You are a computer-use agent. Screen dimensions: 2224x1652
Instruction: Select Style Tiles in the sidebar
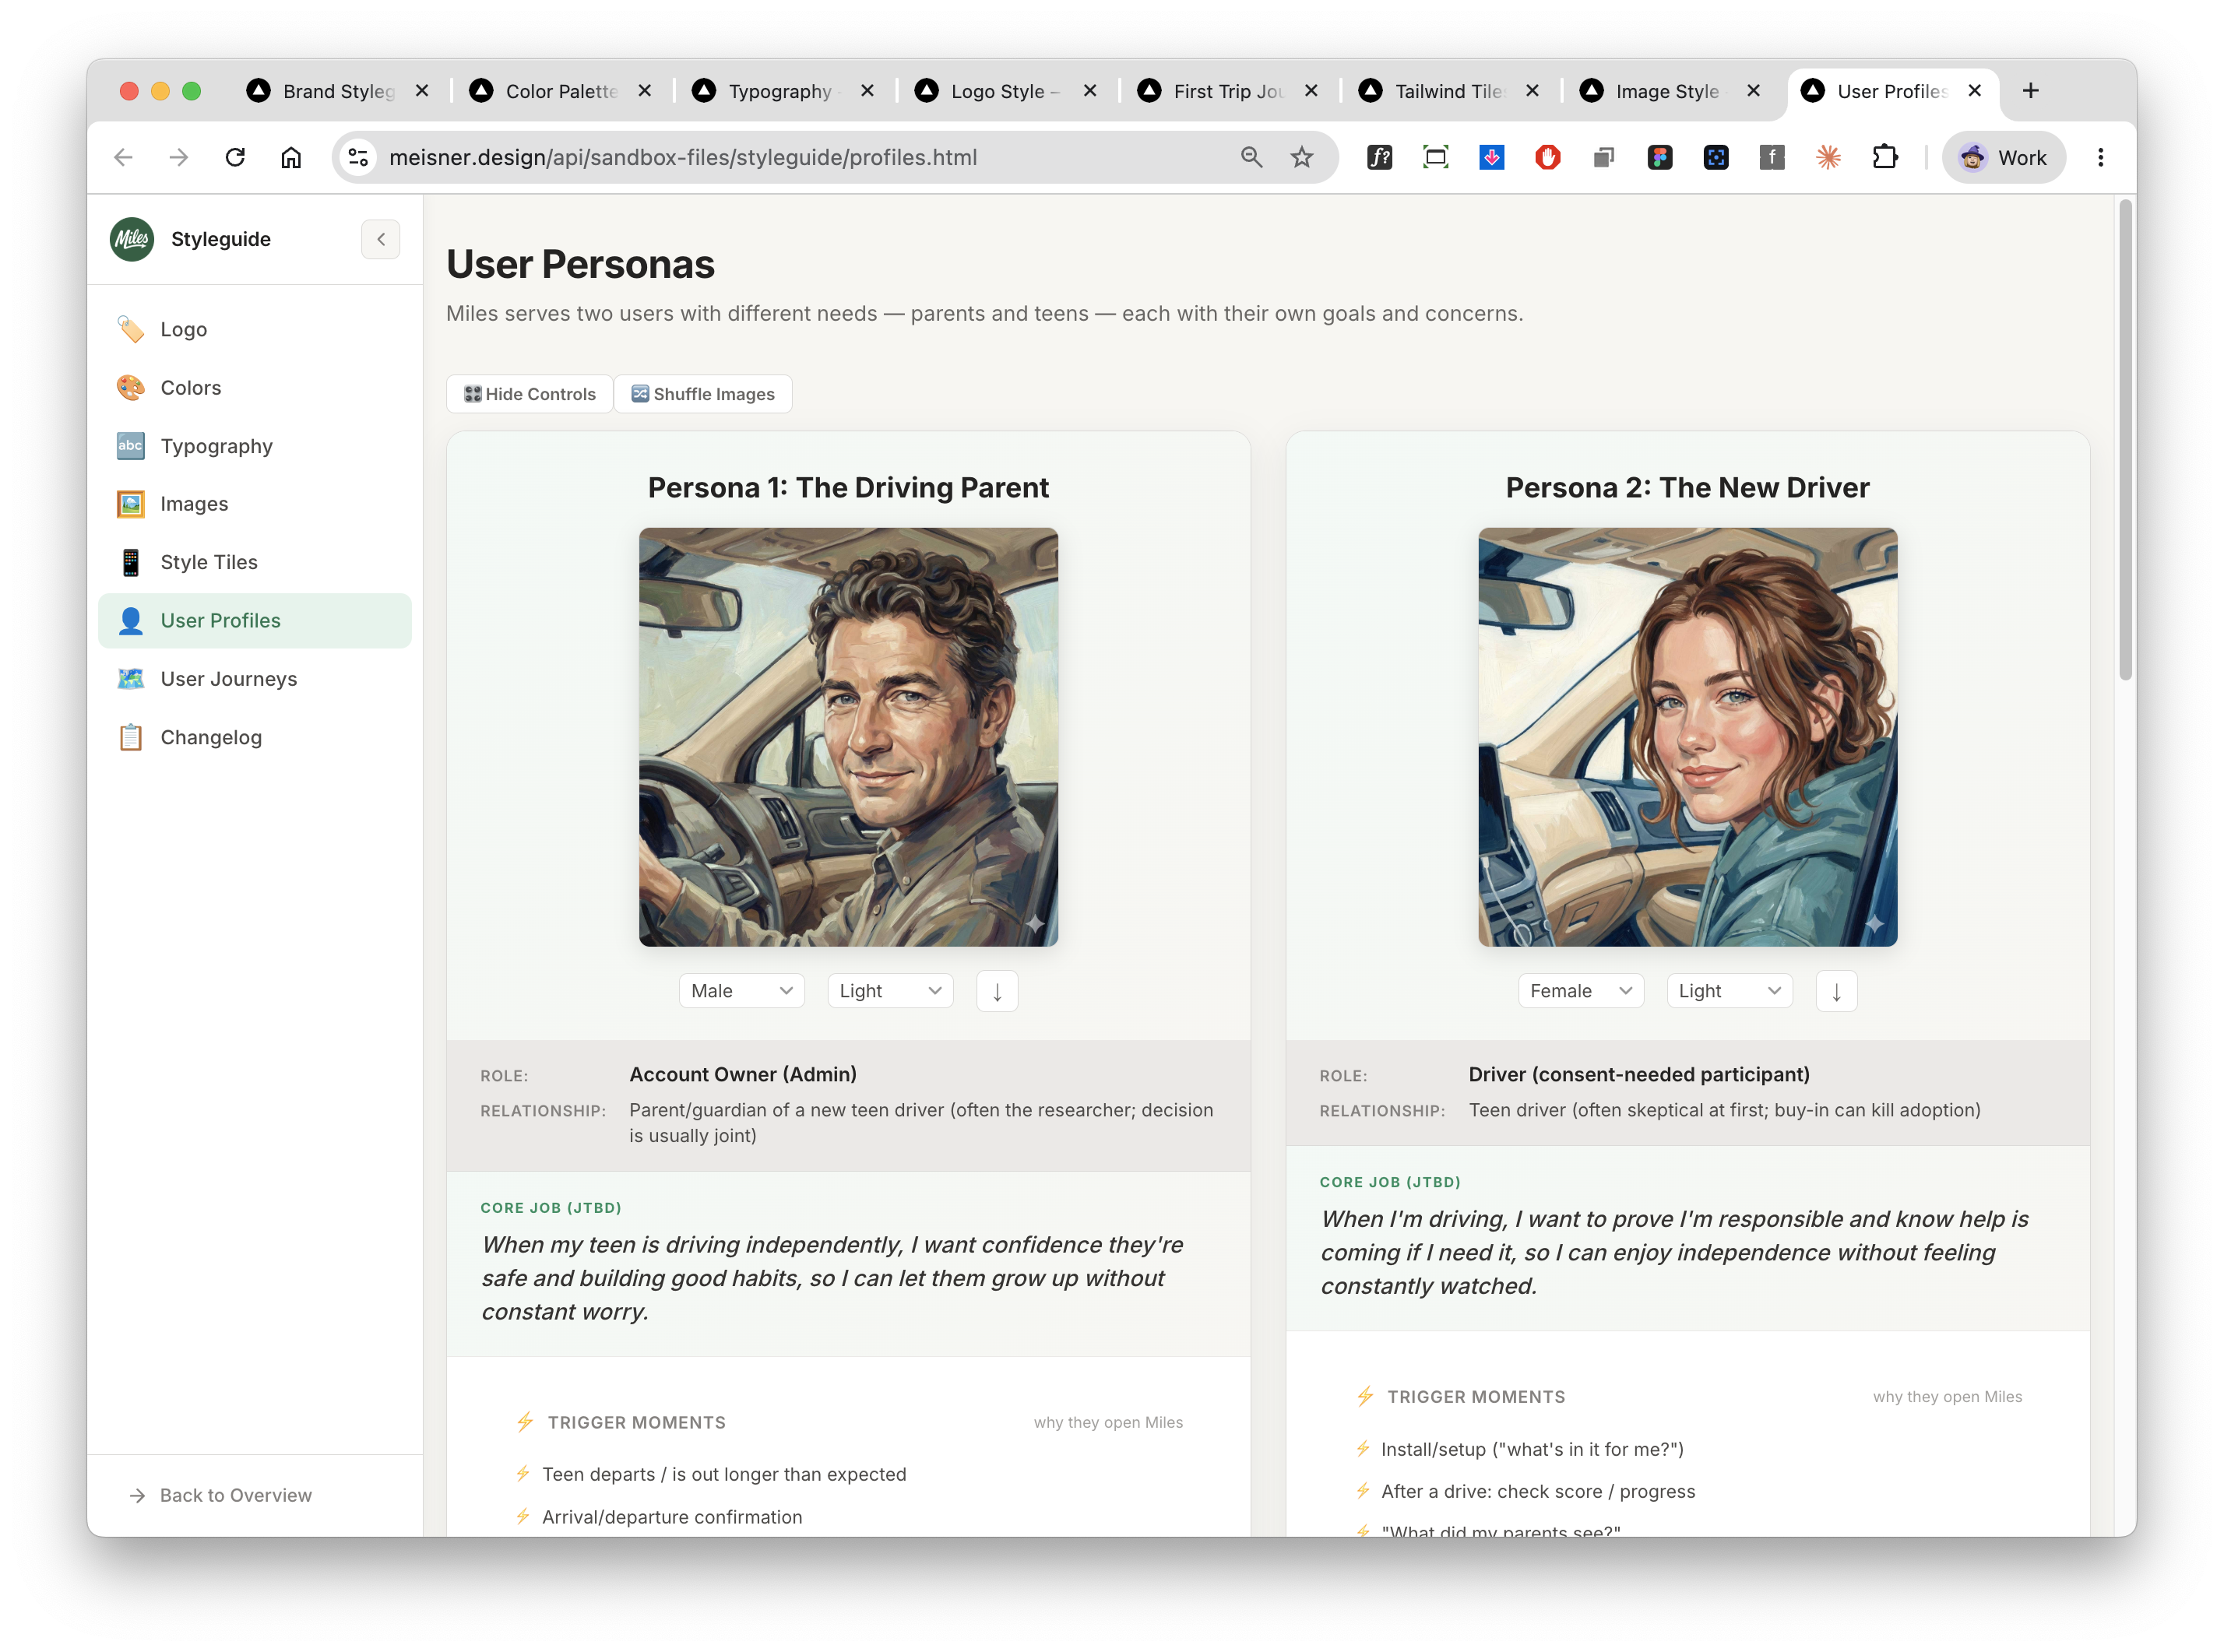pos(255,562)
